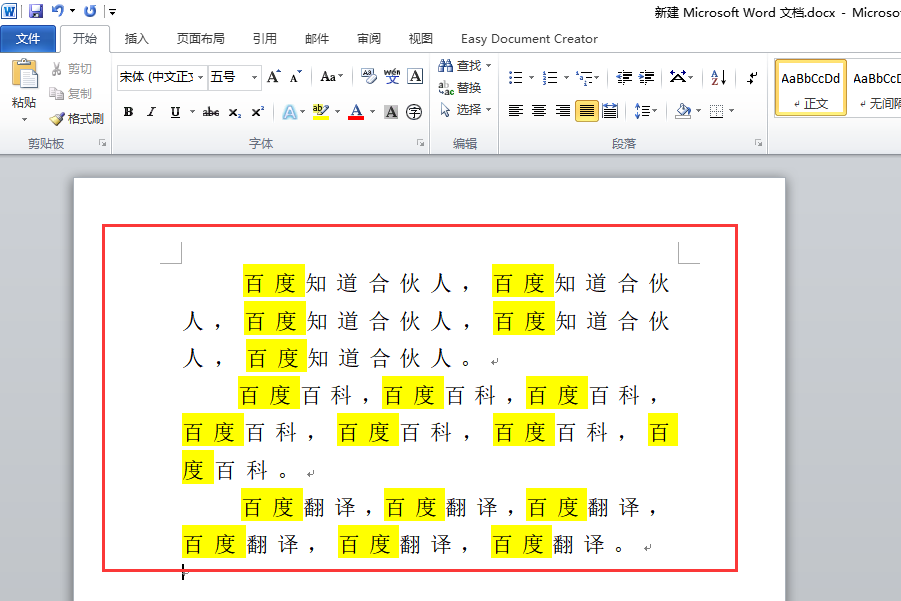Image resolution: width=901 pixels, height=601 pixels.
Task: Click the Undo icon
Action: coord(57,11)
